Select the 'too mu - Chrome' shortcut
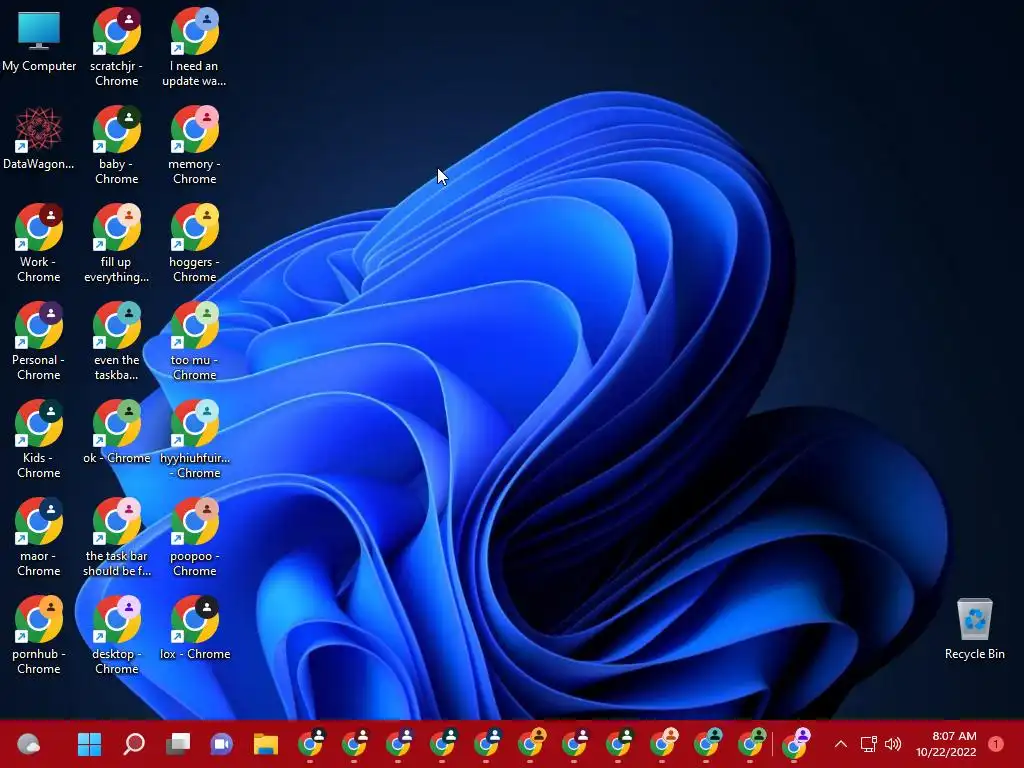This screenshot has height=768, width=1024. [x=194, y=342]
